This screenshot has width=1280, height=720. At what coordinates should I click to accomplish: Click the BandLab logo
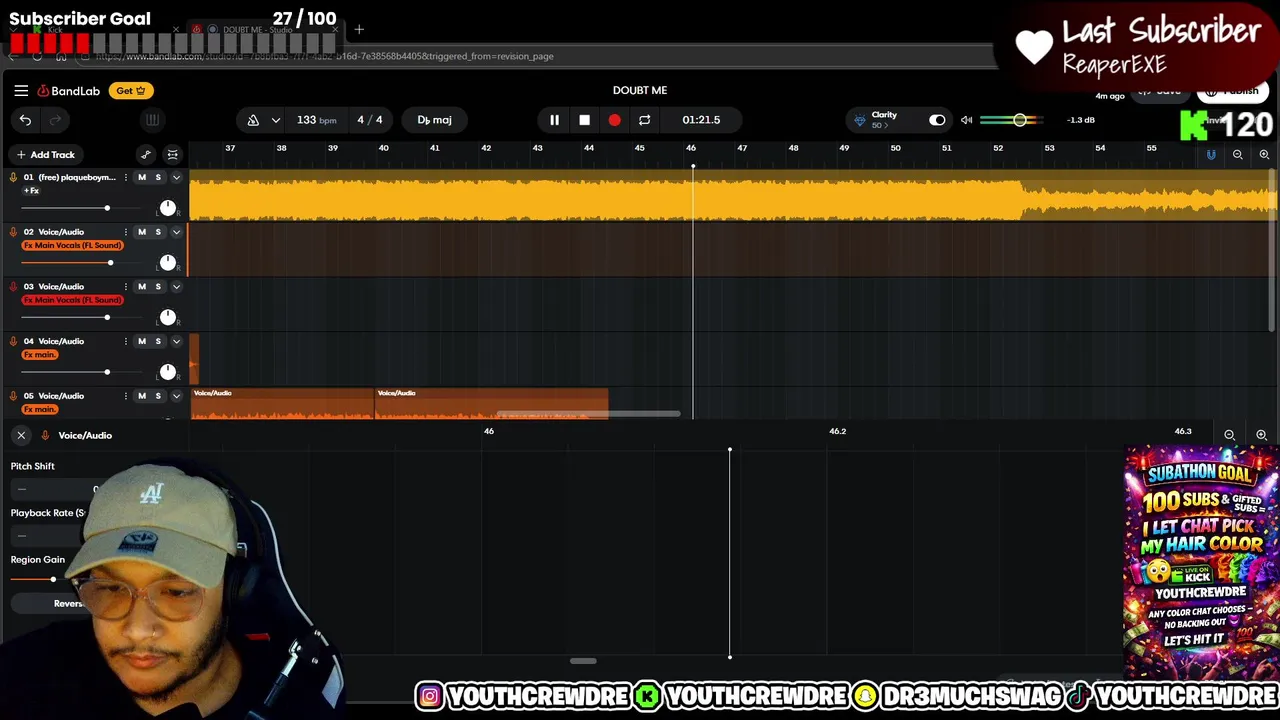tap(69, 91)
